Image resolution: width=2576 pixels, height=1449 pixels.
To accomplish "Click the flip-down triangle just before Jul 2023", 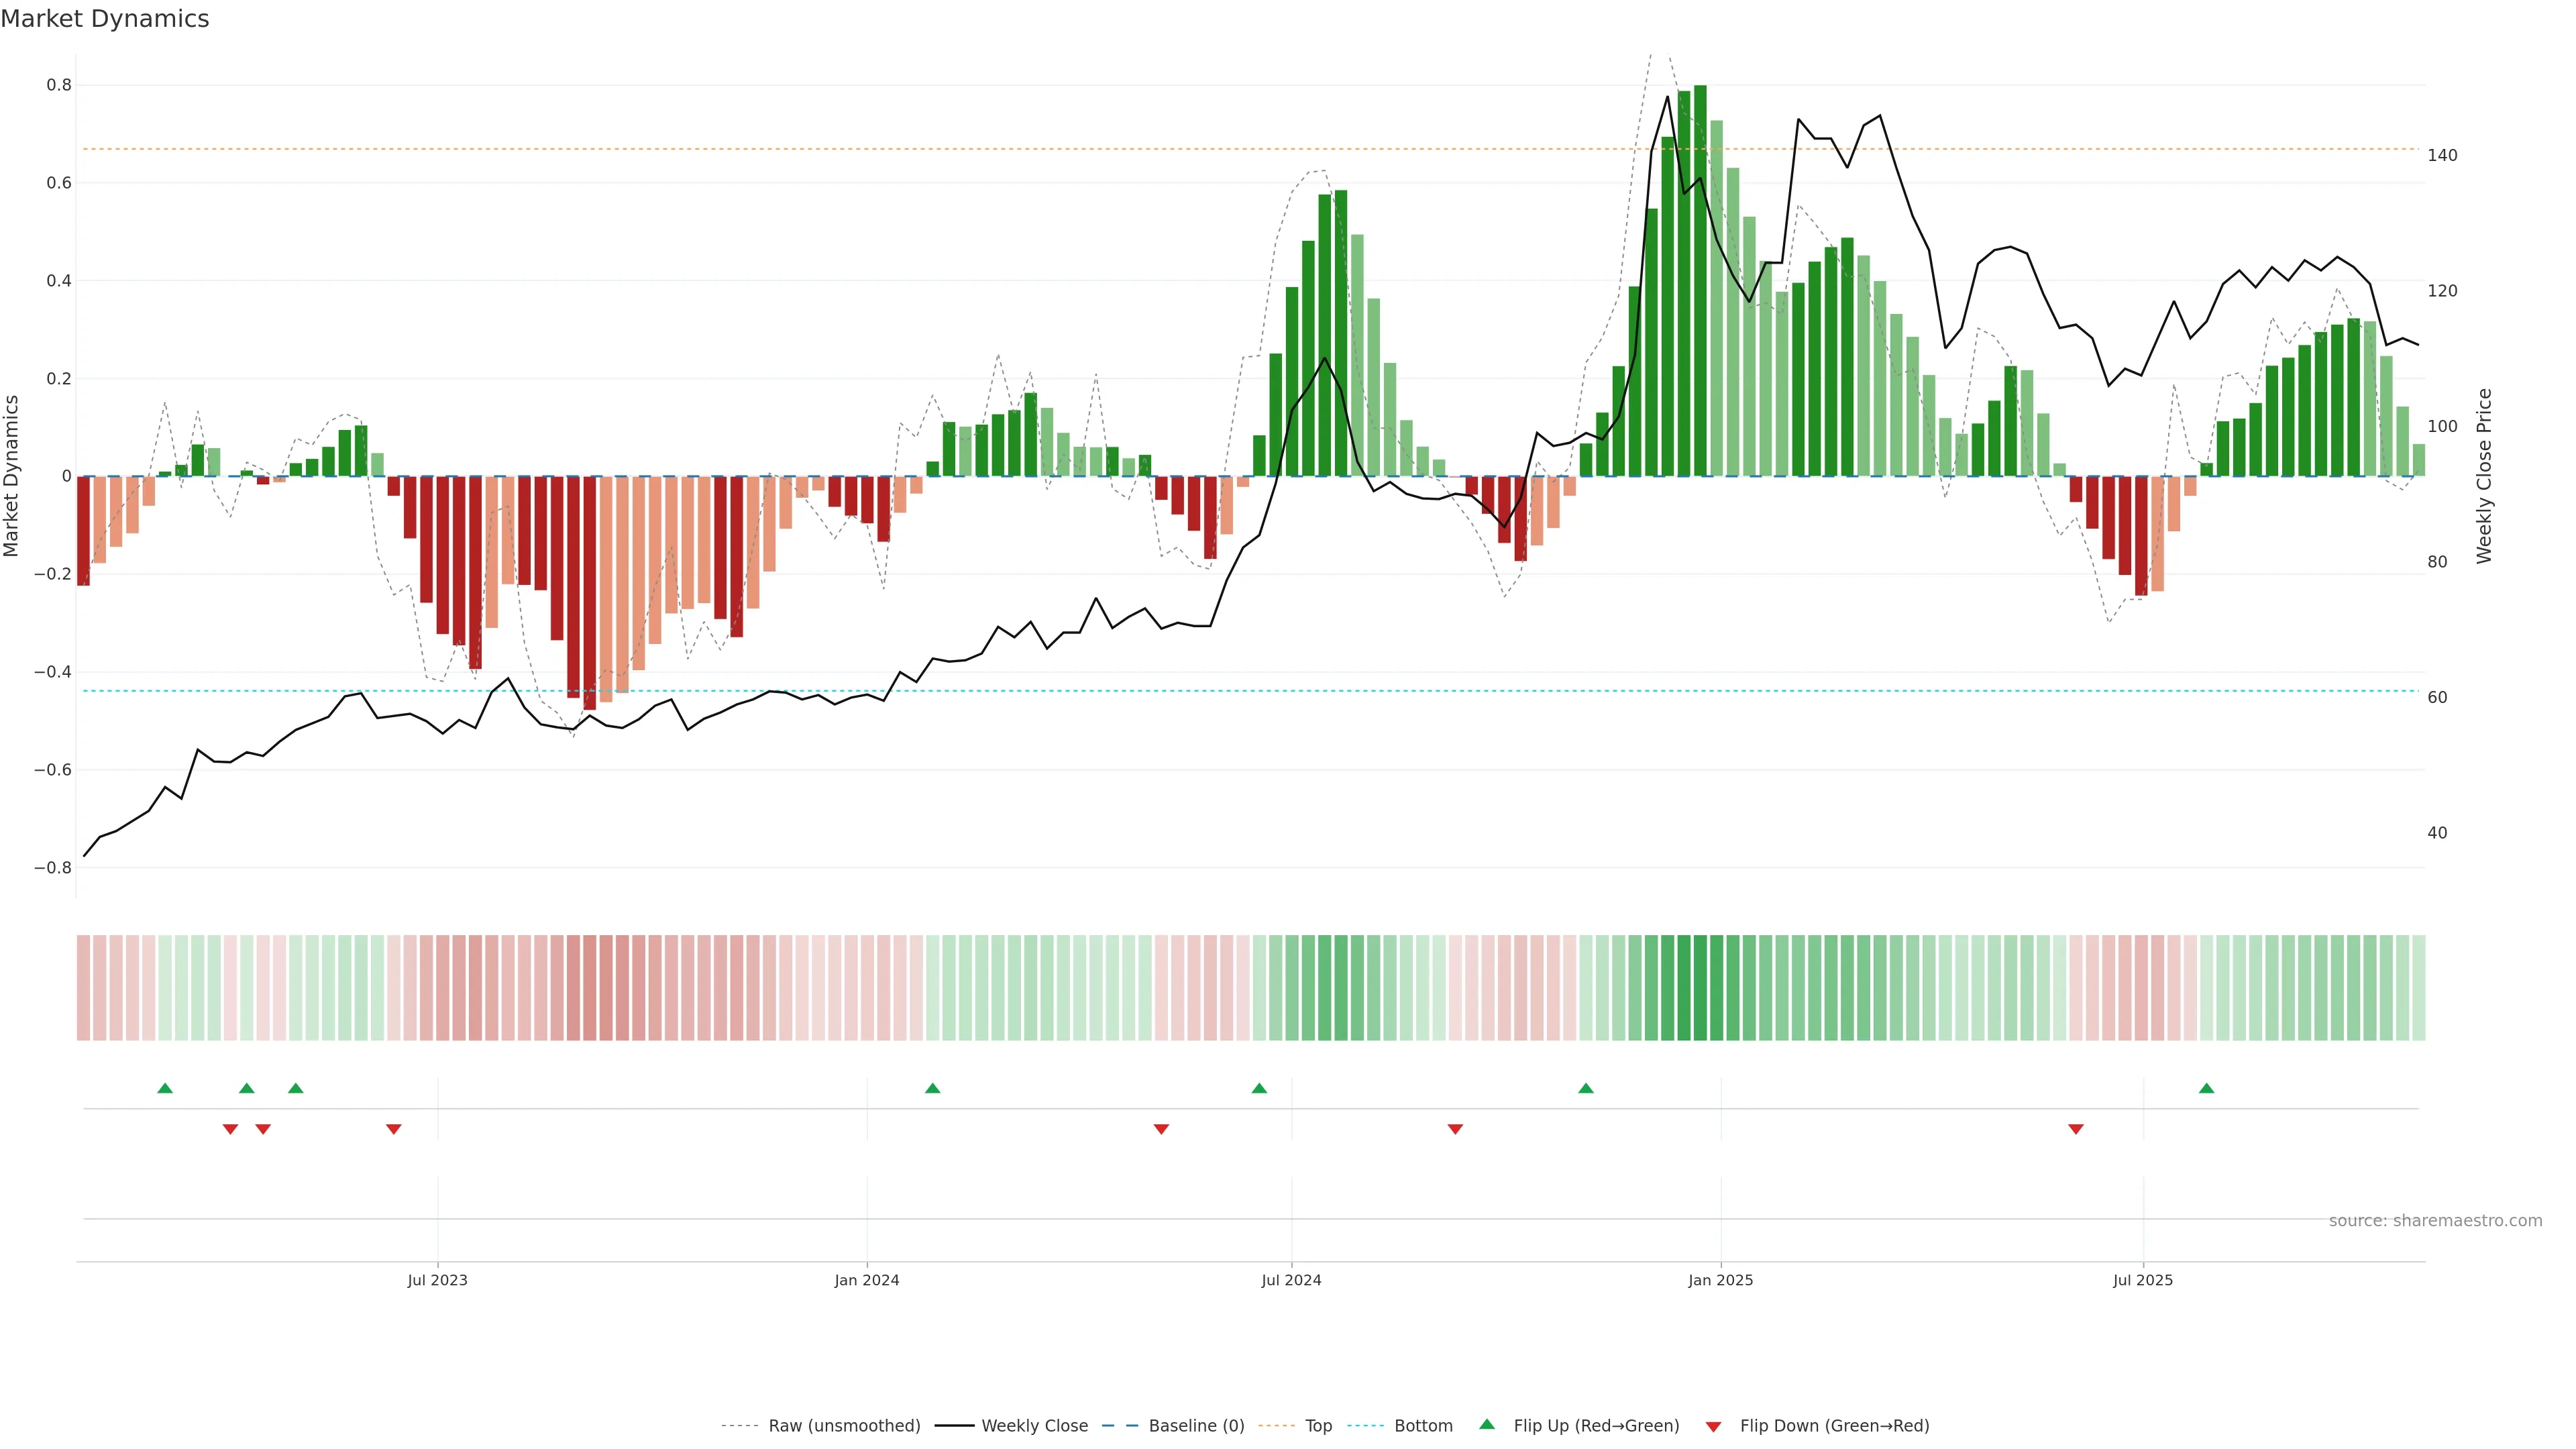I will (394, 1129).
